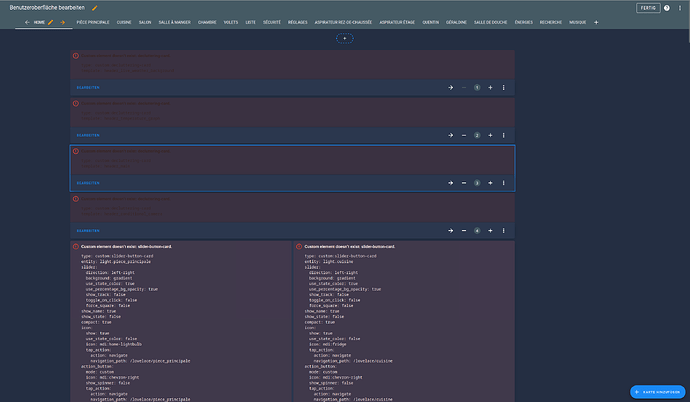Open the three-dot menu of card 1
The height and width of the screenshot is (402, 690).
pos(503,88)
